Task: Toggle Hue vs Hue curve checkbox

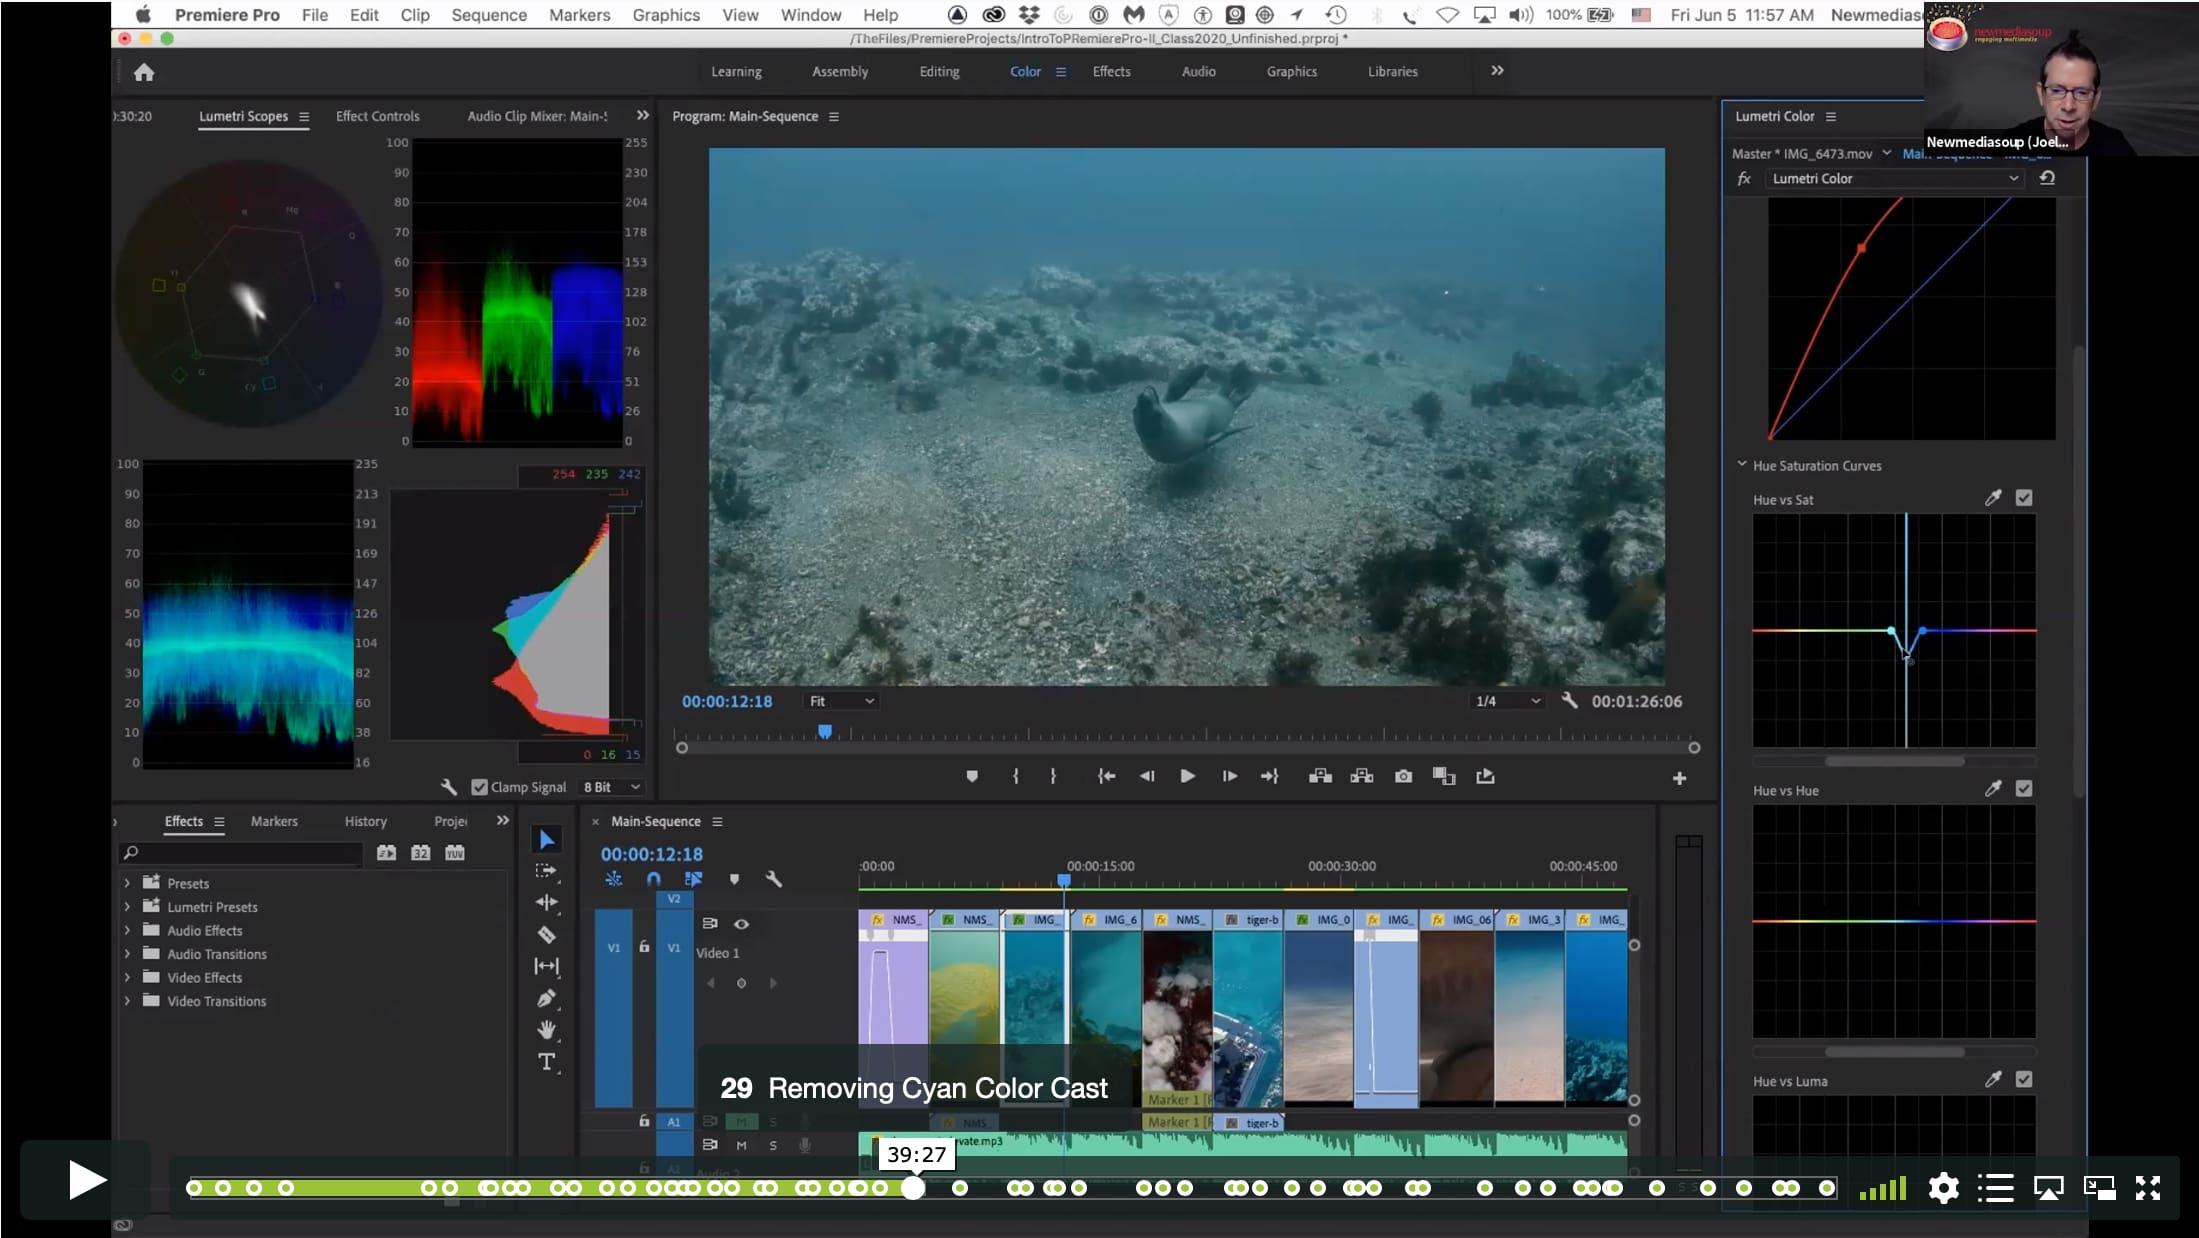Action: coord(2024,789)
